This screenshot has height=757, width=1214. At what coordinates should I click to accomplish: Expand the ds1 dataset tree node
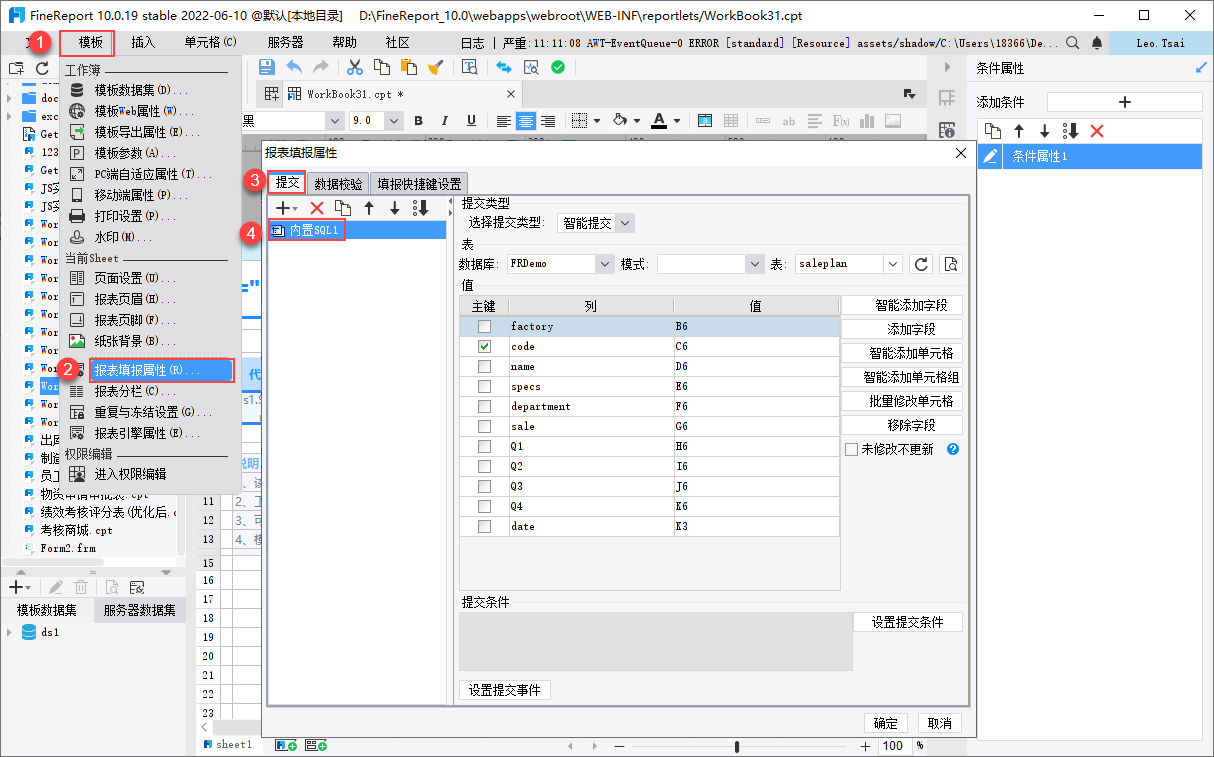tap(10, 632)
